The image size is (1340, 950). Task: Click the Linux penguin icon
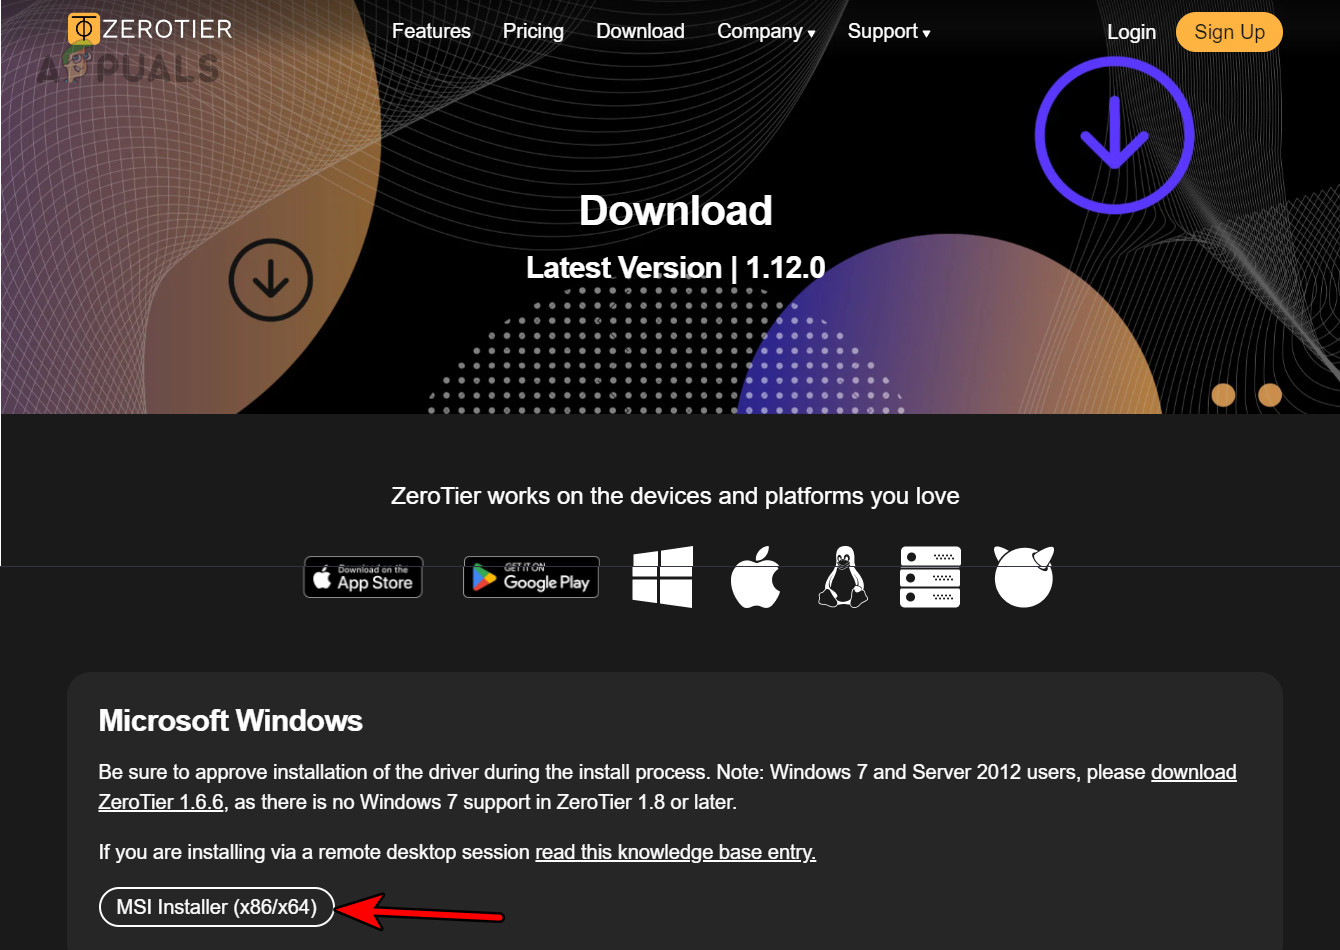point(842,577)
